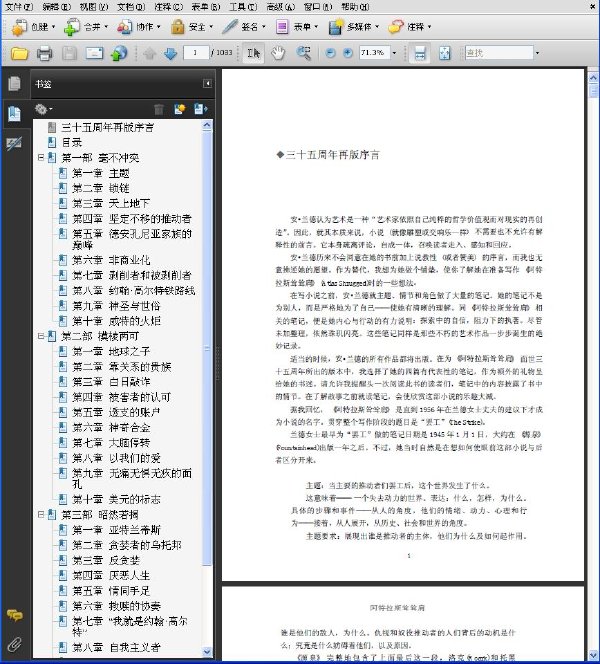The image size is (600, 664).
Task: Create new bookmark icon
Action: coord(180,109)
